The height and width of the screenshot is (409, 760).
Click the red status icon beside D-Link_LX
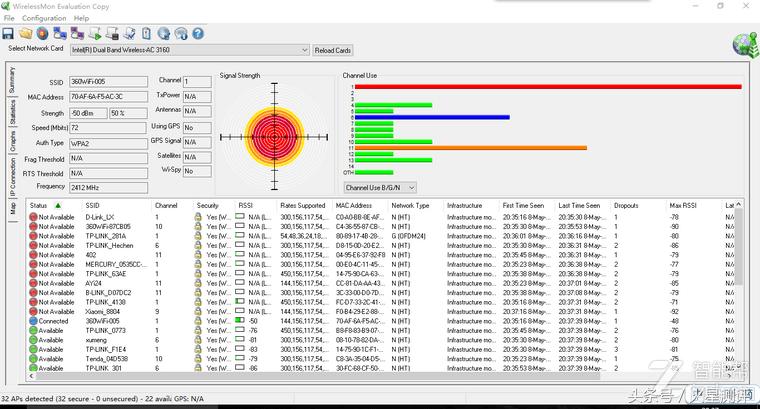[x=33, y=217]
